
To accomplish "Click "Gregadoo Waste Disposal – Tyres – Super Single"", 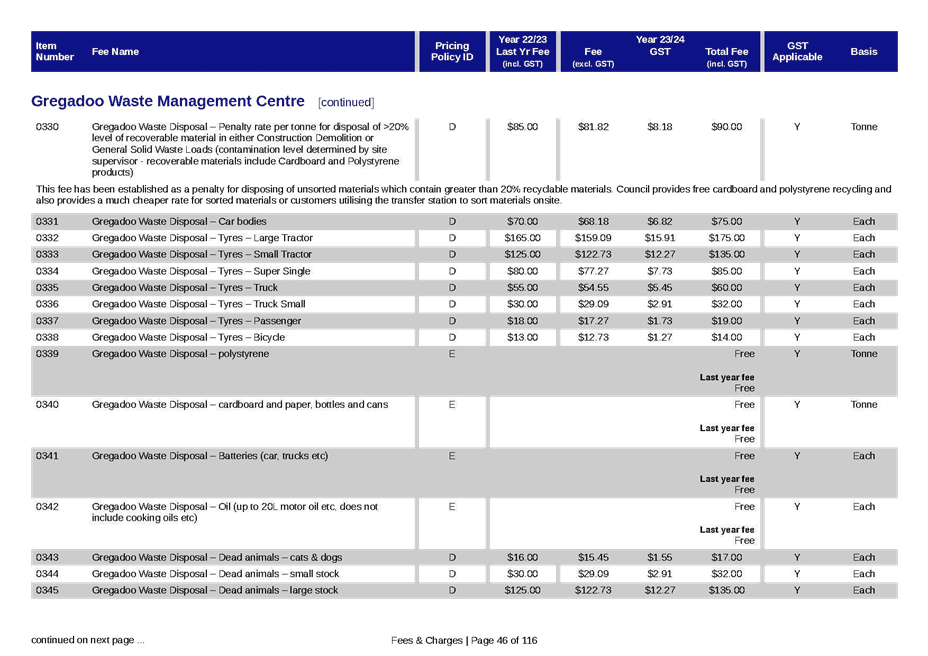I will click(201, 271).
